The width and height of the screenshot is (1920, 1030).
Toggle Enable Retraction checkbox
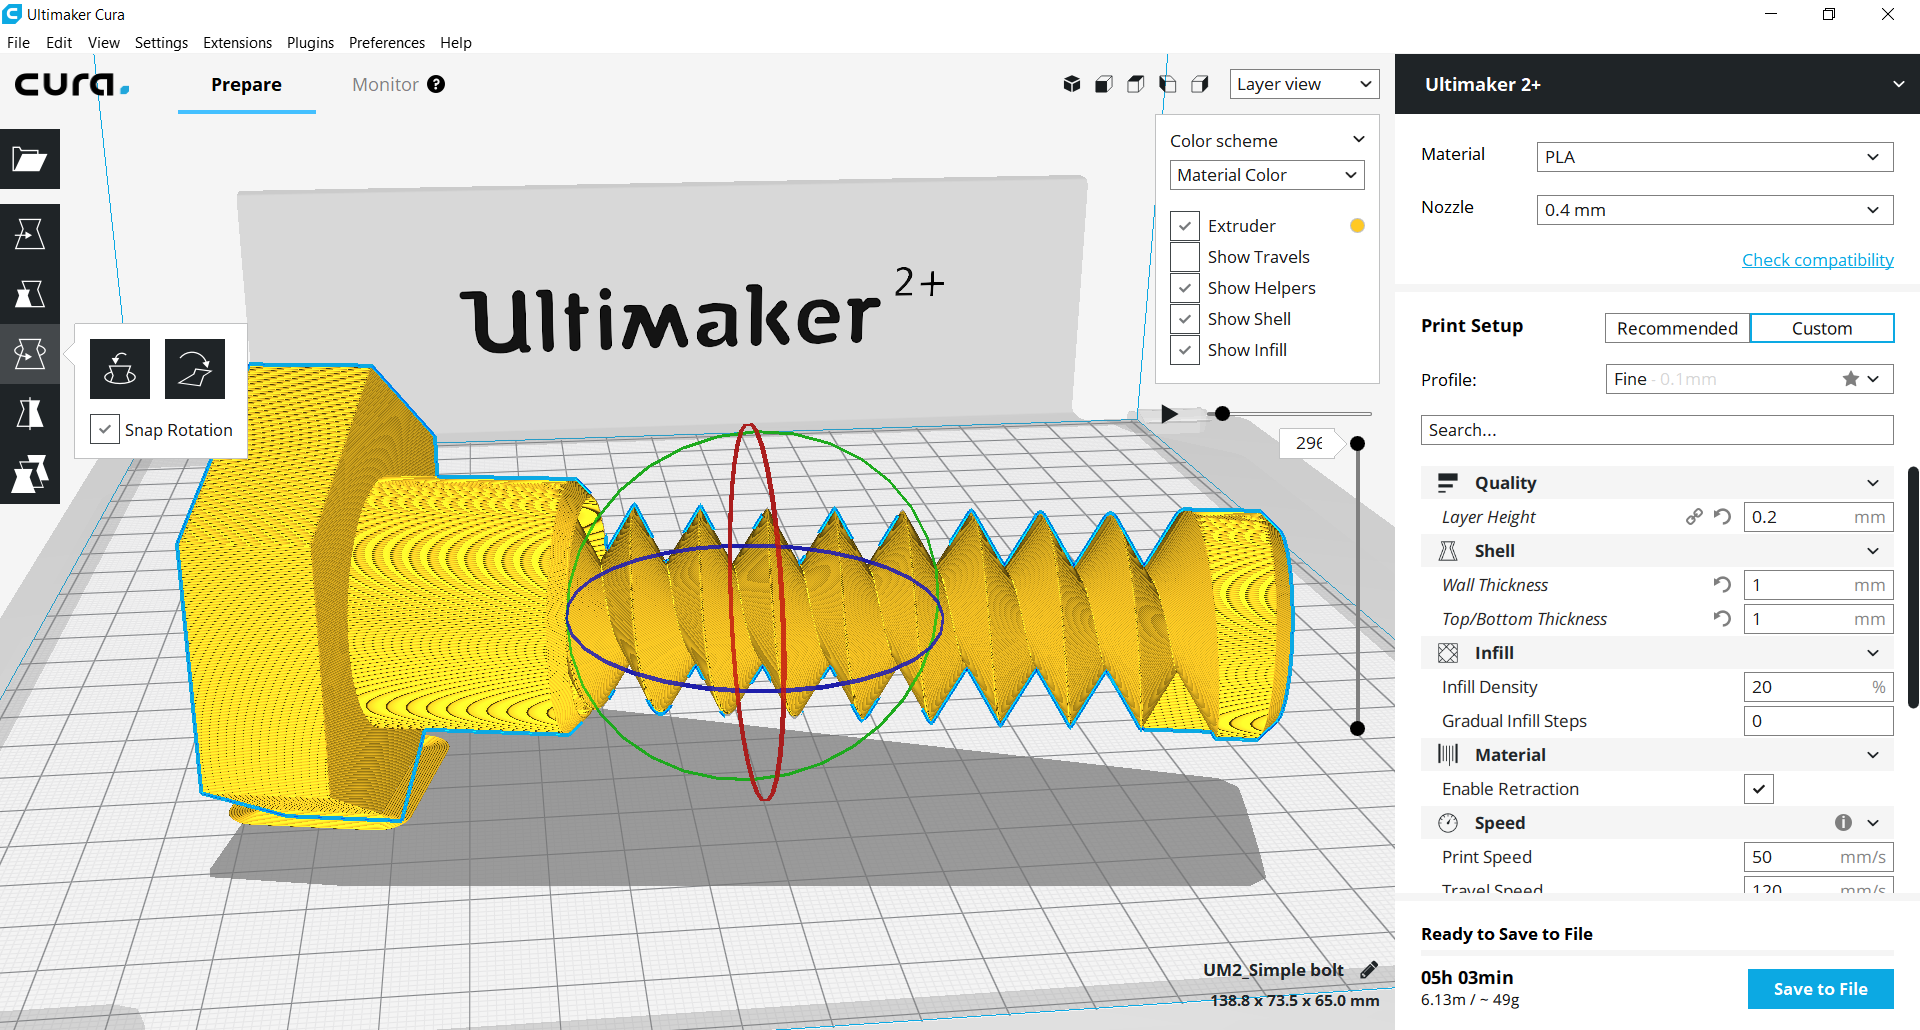(1759, 789)
